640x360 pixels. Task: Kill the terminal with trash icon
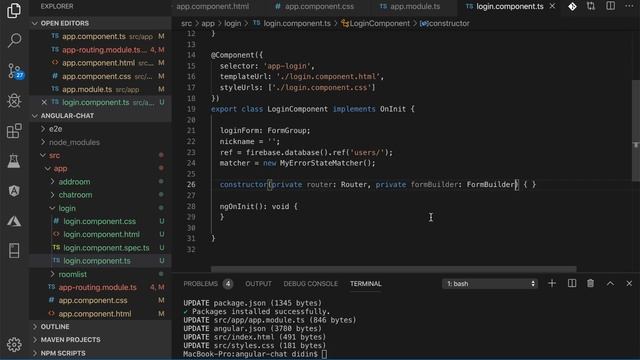click(590, 283)
